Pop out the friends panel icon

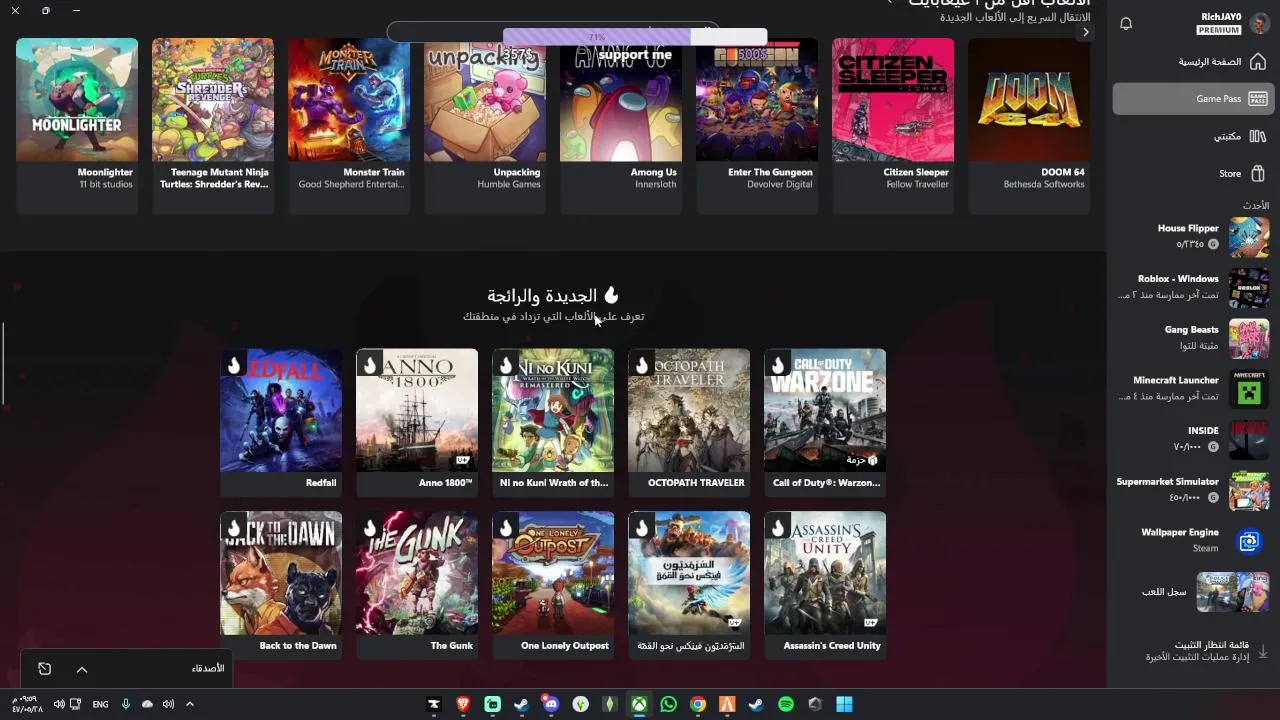pos(44,669)
